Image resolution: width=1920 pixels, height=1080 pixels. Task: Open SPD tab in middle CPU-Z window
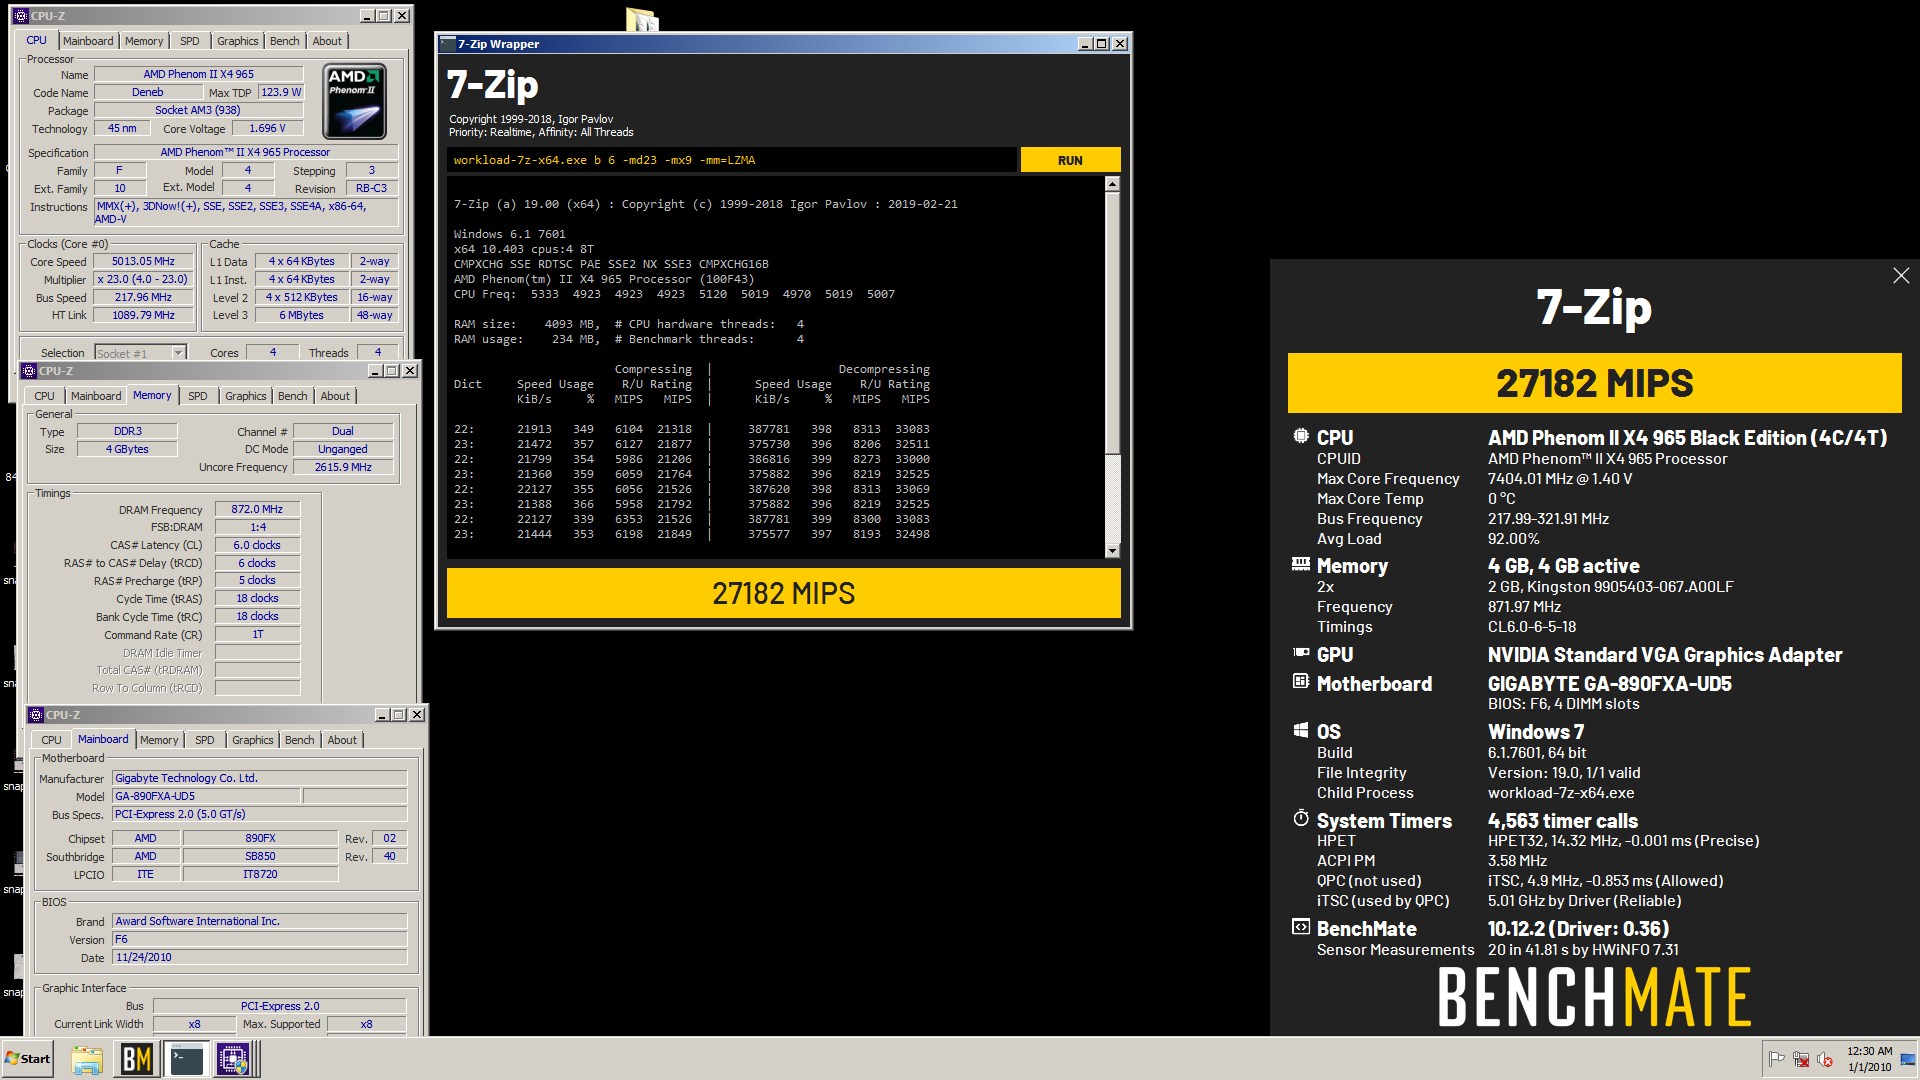point(198,396)
